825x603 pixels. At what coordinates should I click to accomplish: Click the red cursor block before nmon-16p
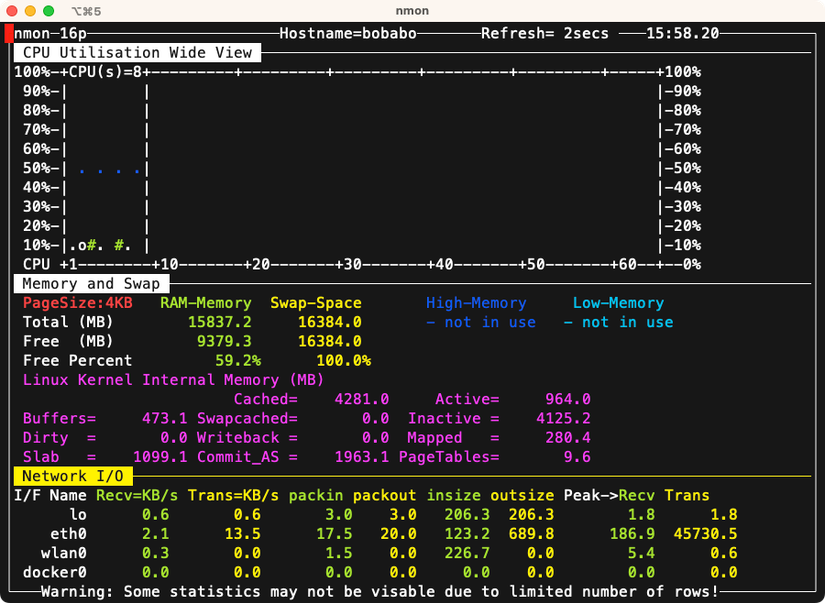tap(9, 33)
